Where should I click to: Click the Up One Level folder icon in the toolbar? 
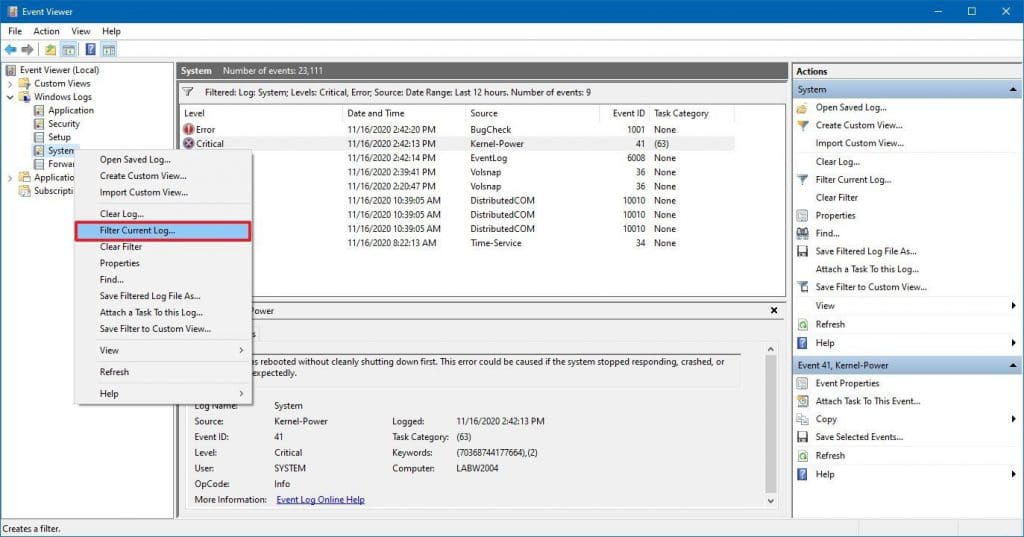pyautogui.click(x=50, y=49)
